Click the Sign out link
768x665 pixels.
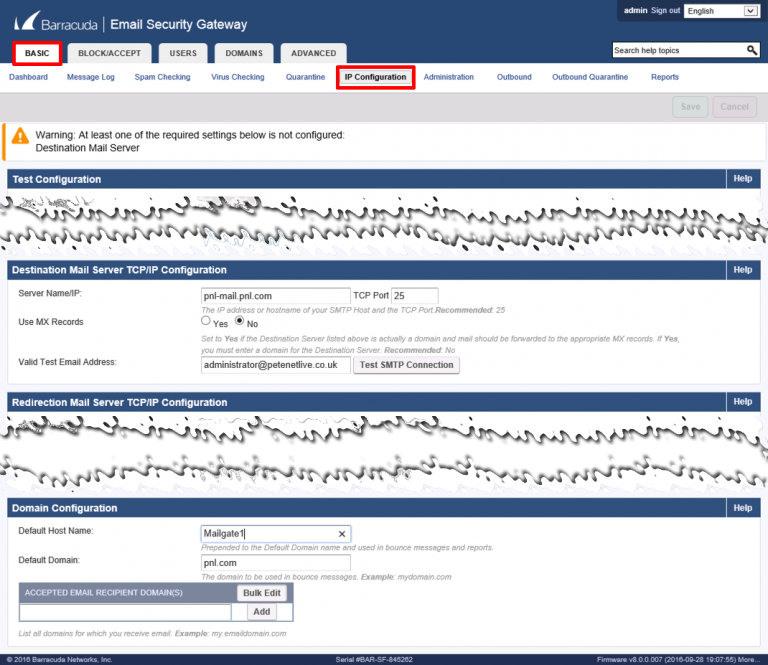click(x=665, y=10)
